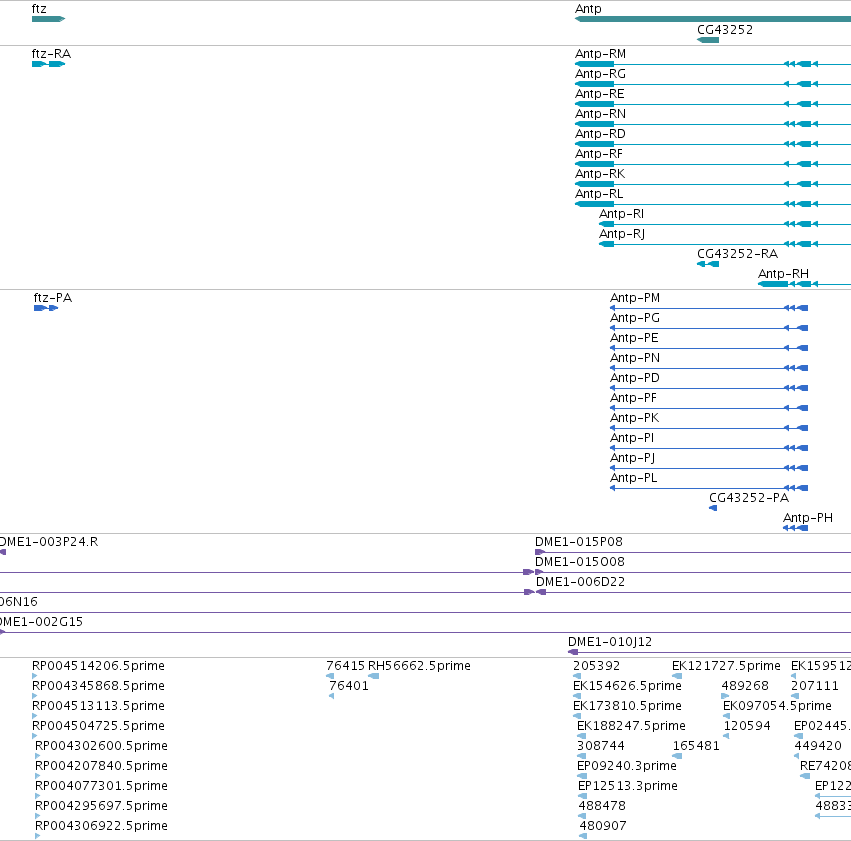Screen dimensions: 851x841
Task: Open the RP004295697.5prime EST label
Action: click(x=101, y=806)
